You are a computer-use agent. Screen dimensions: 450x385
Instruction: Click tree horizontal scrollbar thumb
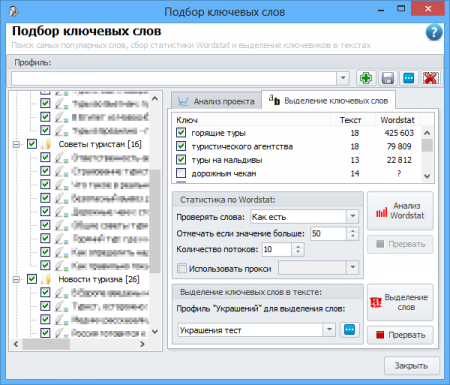(46, 344)
